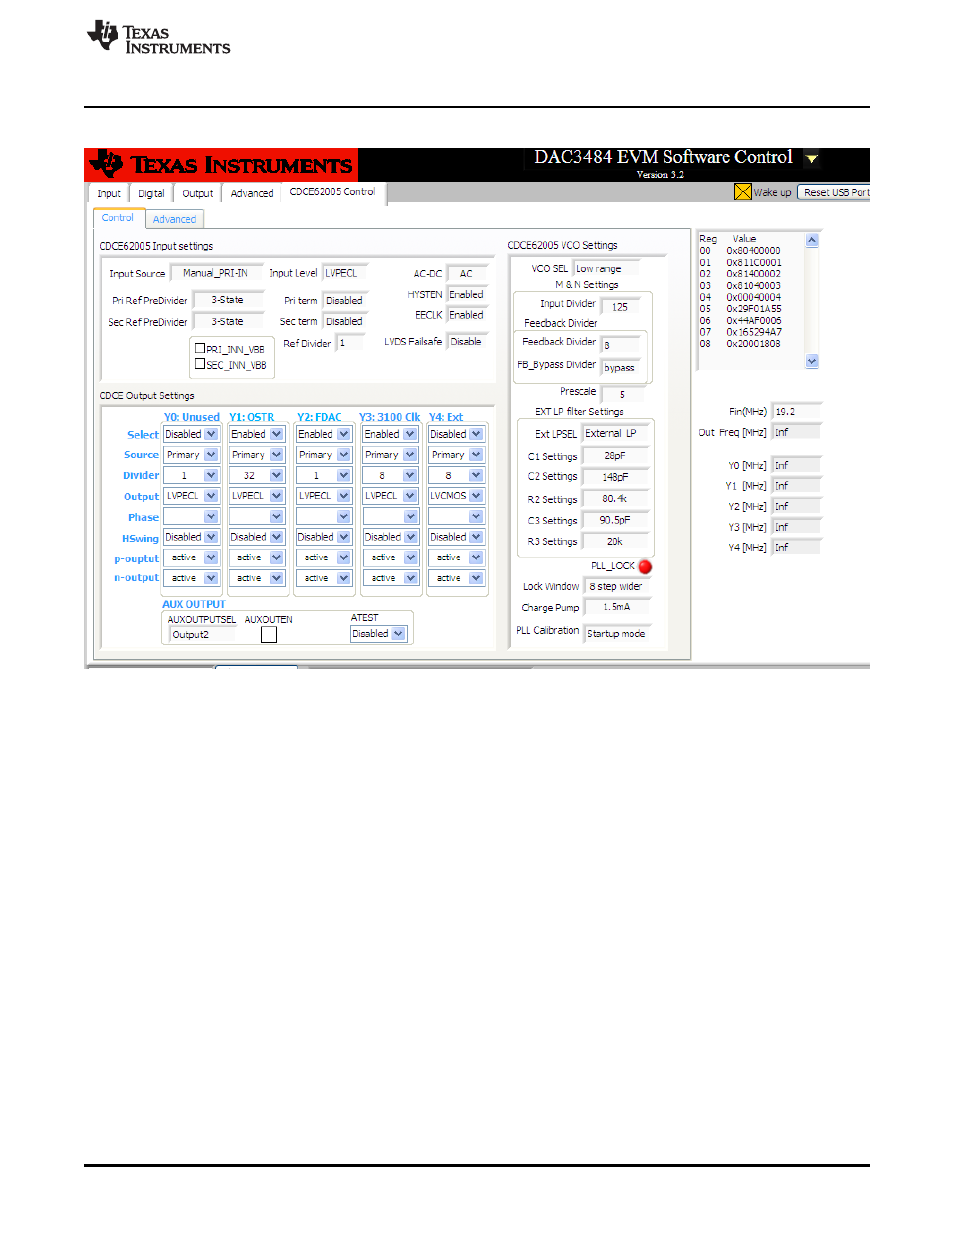
Task: Select the Control sub-tab
Action: 118,218
